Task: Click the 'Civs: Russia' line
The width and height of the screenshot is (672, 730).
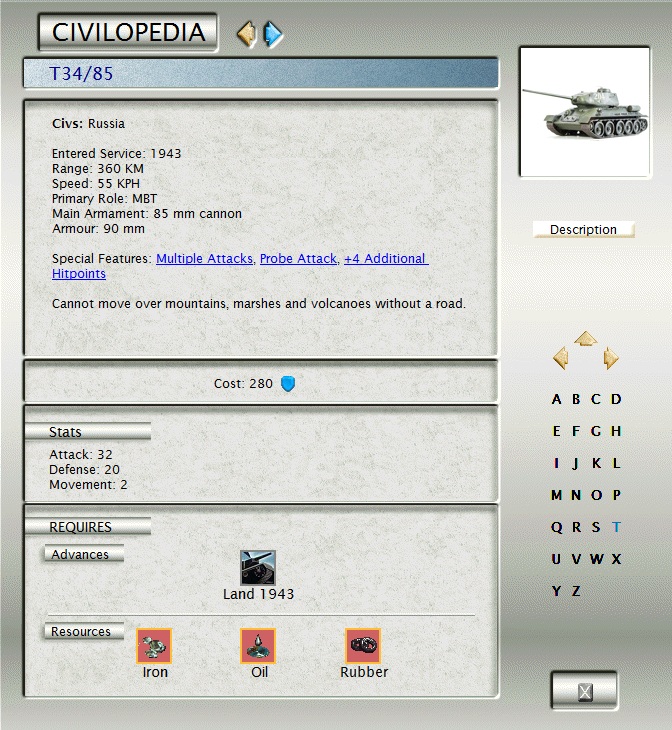Action: [88, 124]
